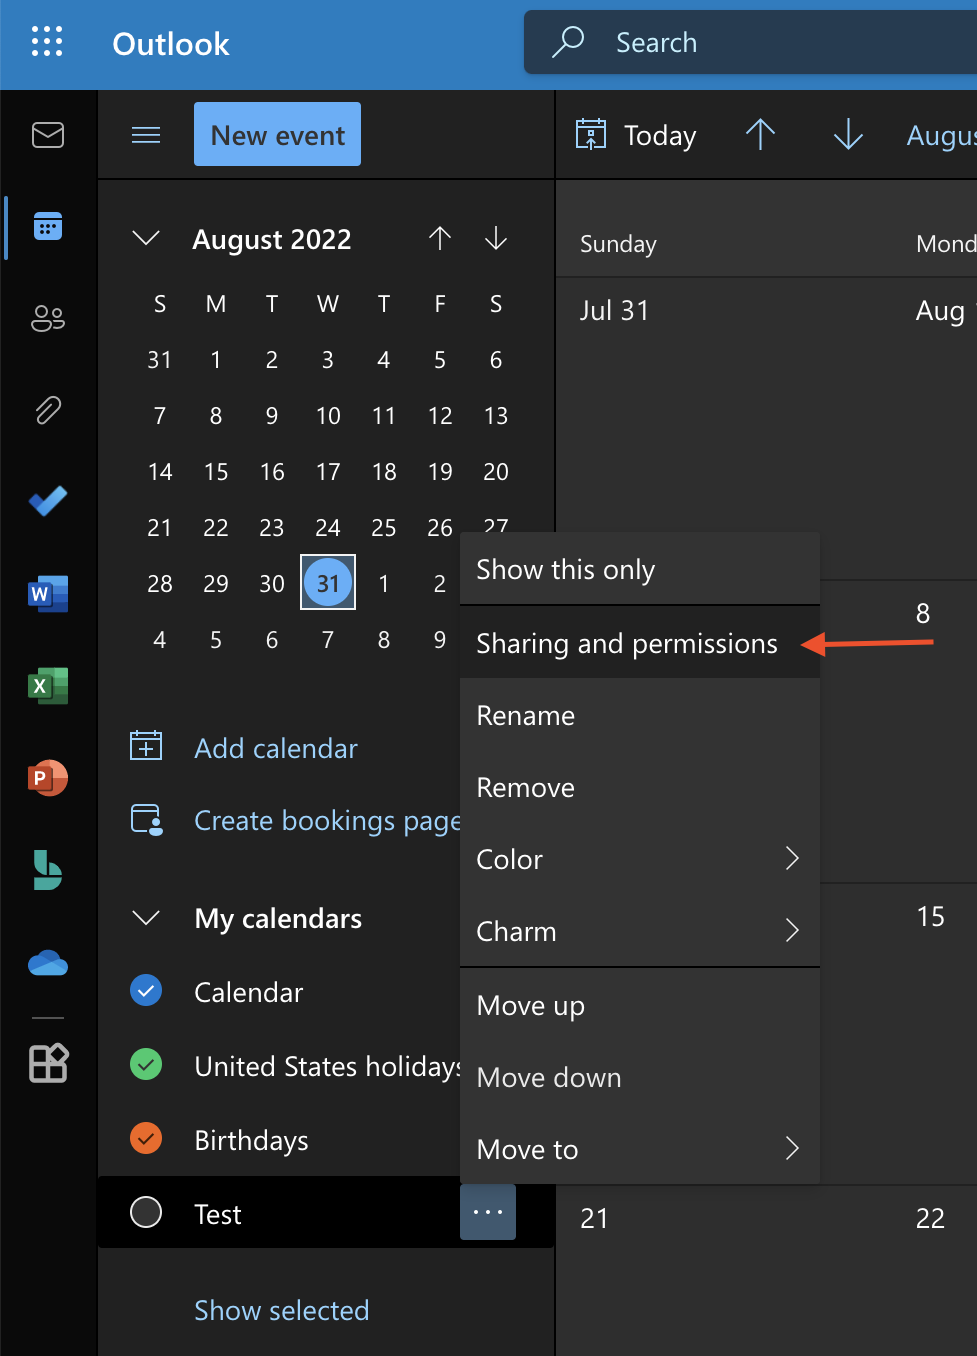Click August 2022 month heading
The width and height of the screenshot is (977, 1356).
(x=272, y=239)
